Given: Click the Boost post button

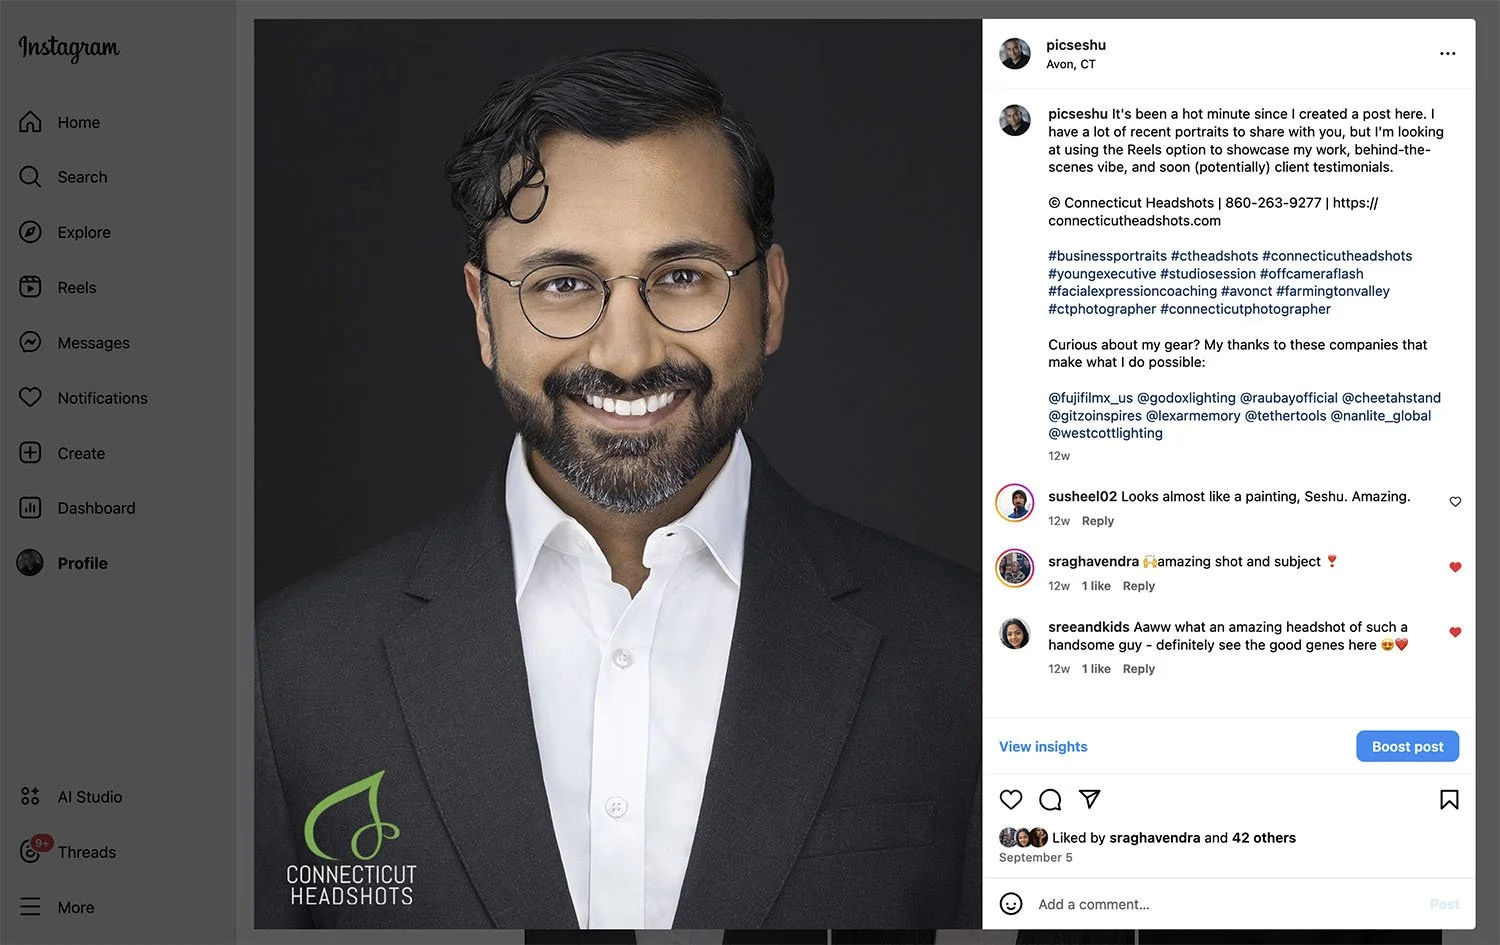Looking at the screenshot, I should tap(1407, 746).
